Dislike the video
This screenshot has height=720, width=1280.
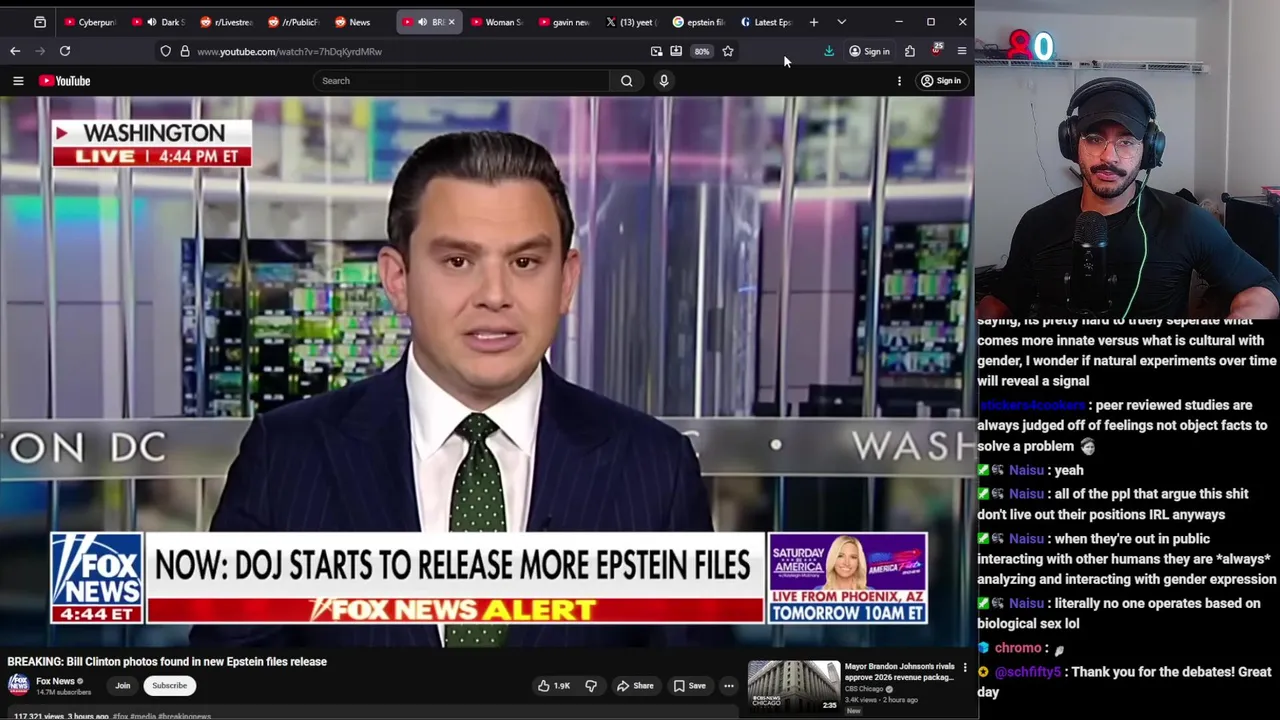click(591, 686)
